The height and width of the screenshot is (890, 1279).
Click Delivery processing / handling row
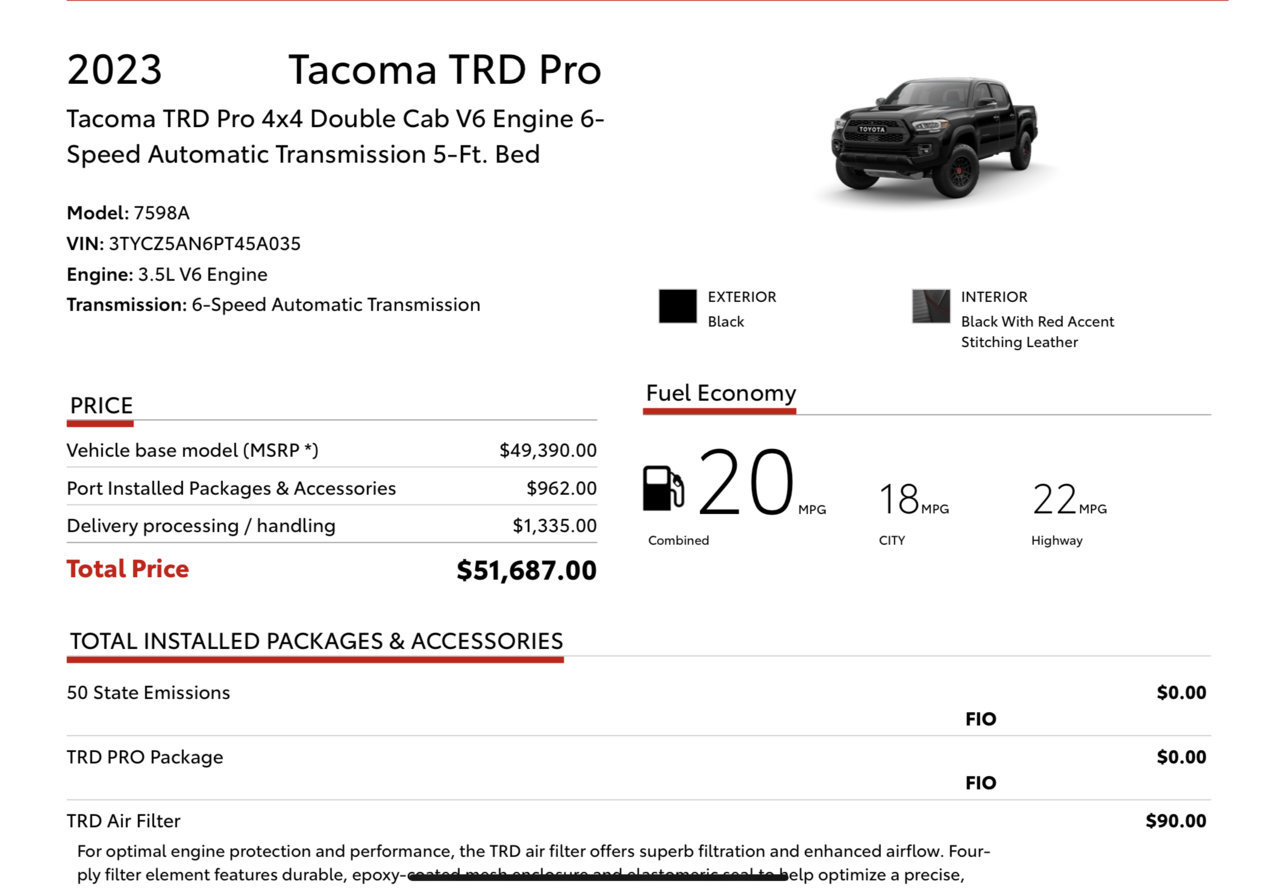coord(331,525)
